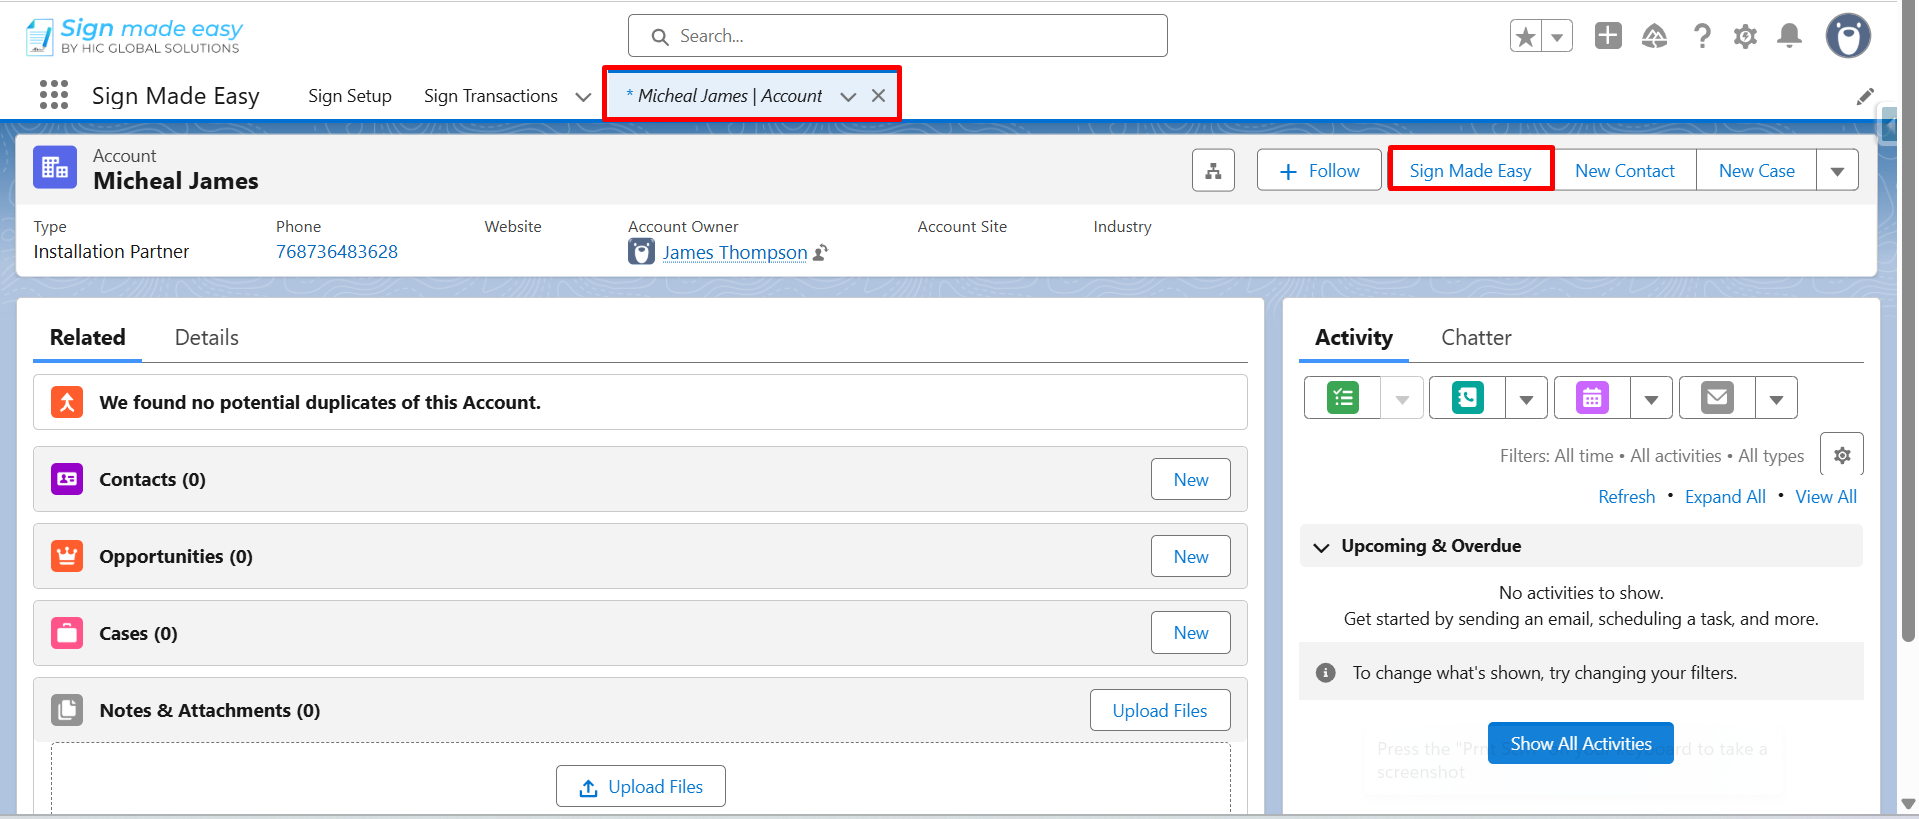The width and height of the screenshot is (1919, 819).
Task: Refresh the activity timeline
Action: point(1626,497)
